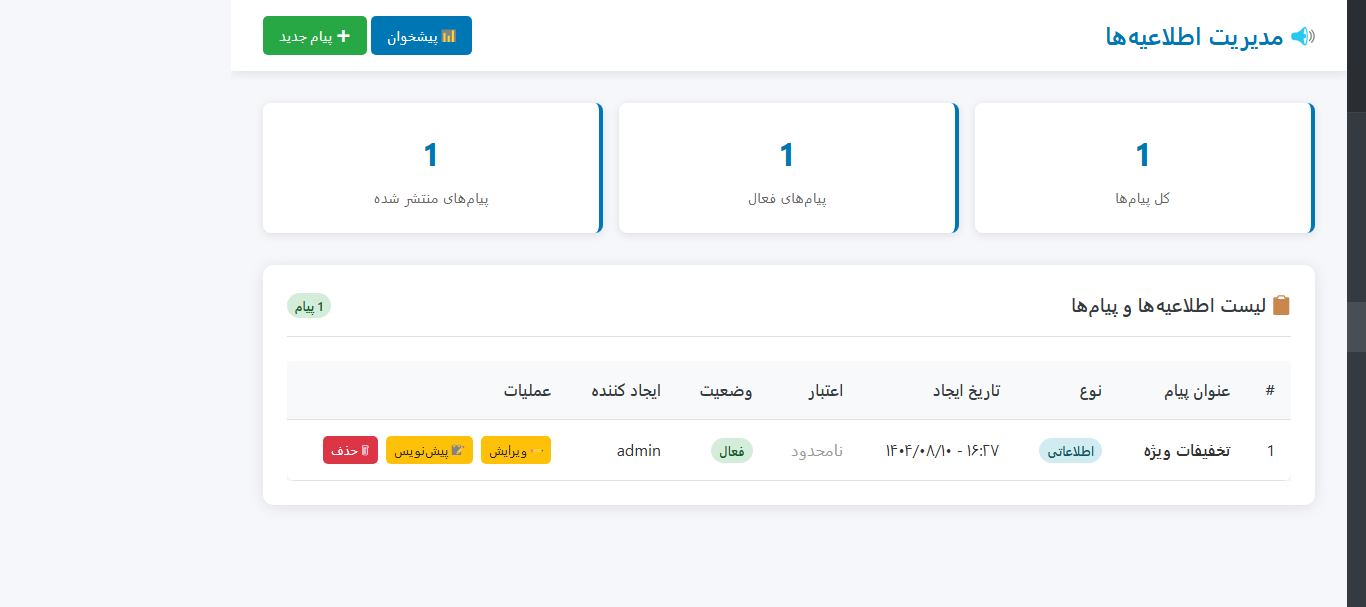Click the پیام‌های منتشر شده card

coord(431,168)
